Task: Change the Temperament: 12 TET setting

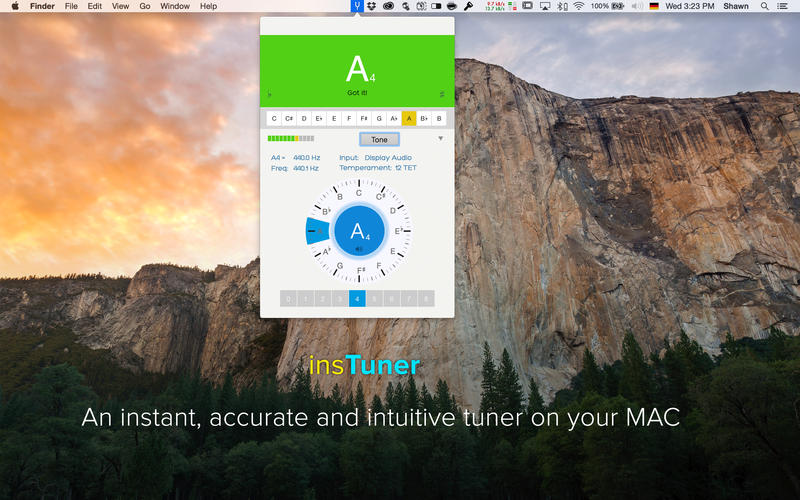Action: pos(378,168)
